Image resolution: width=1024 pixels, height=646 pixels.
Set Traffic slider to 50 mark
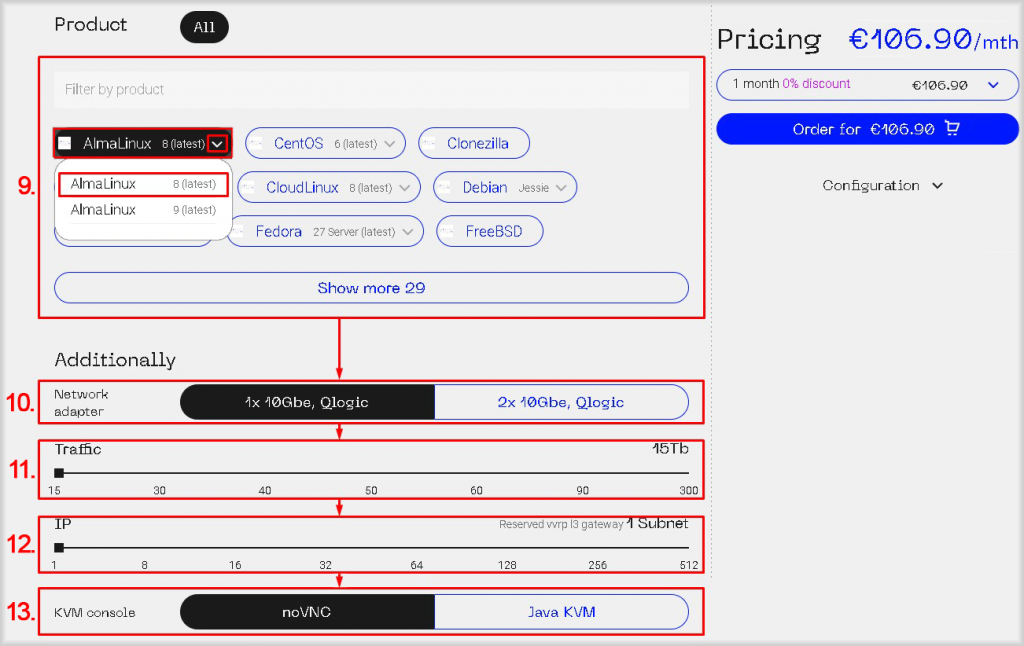tap(371, 473)
